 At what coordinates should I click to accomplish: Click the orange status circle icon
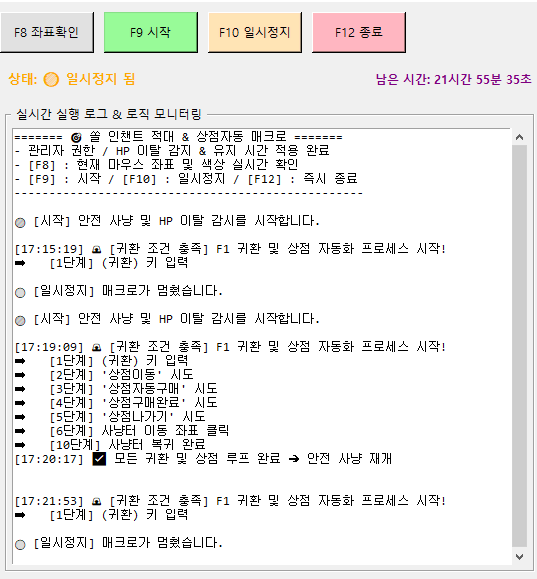tap(51, 79)
